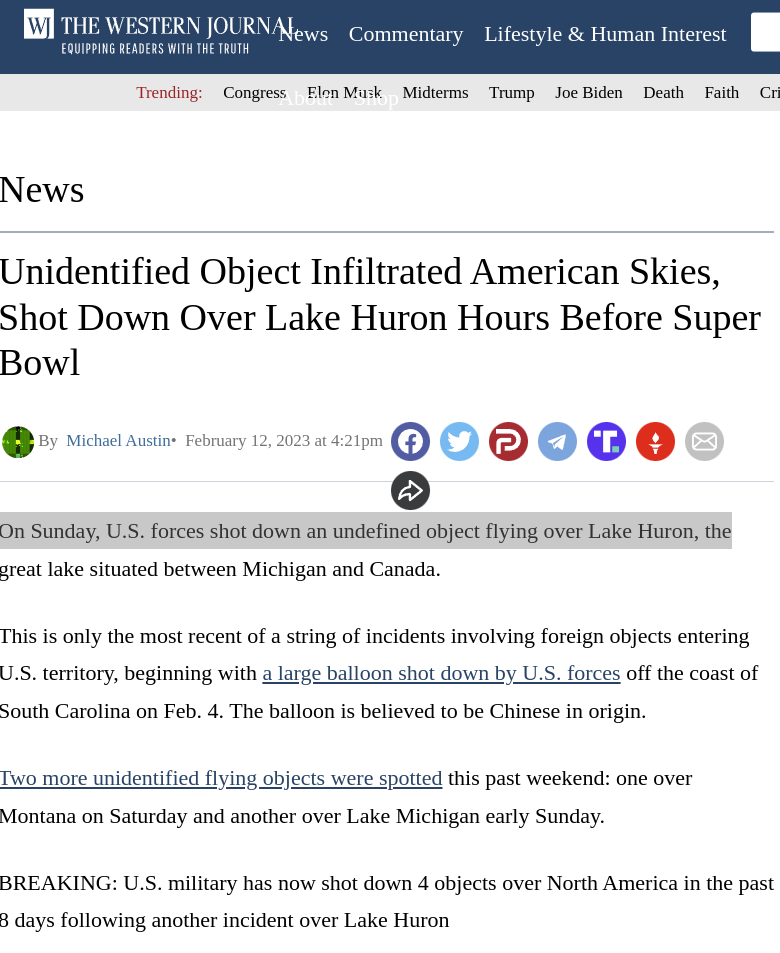Select Faith trending topic
The height and width of the screenshot is (953, 780).
722,92
